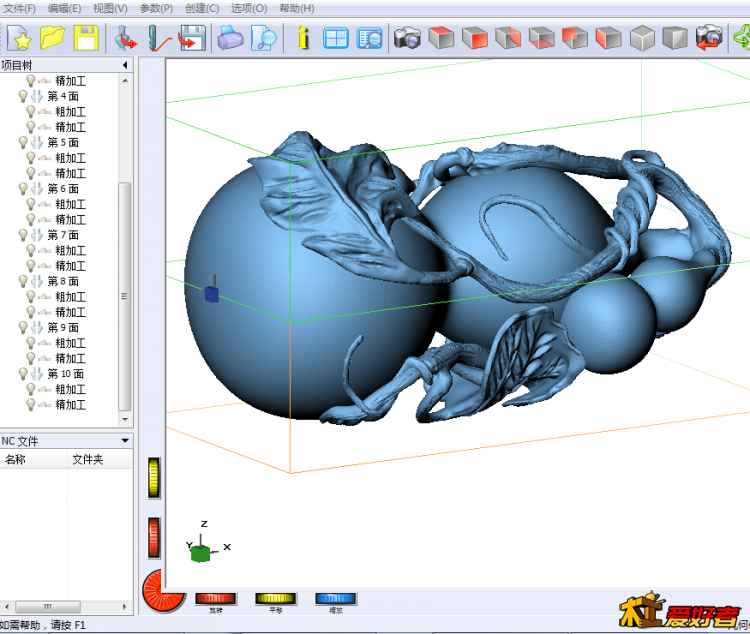Click the new project icon with star
The image size is (750, 634).
(19, 38)
